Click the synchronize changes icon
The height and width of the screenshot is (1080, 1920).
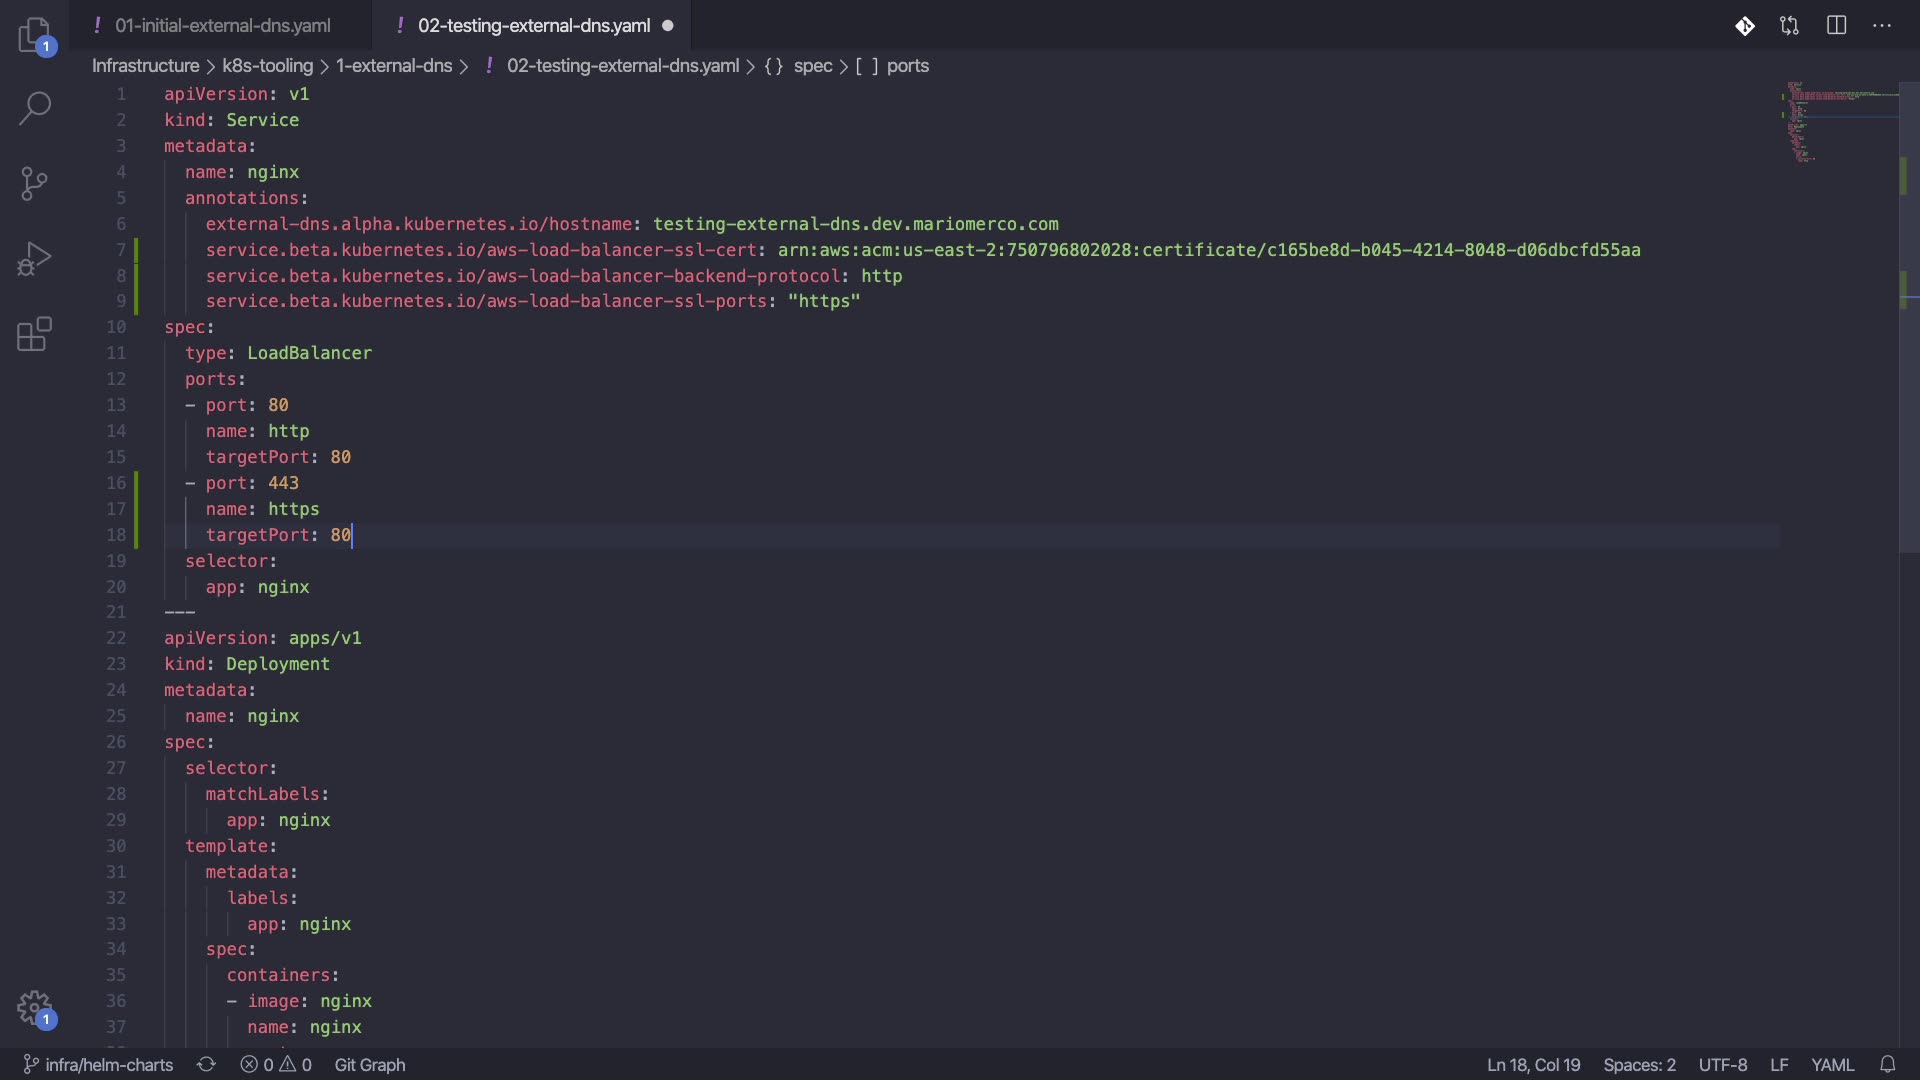click(x=206, y=1065)
